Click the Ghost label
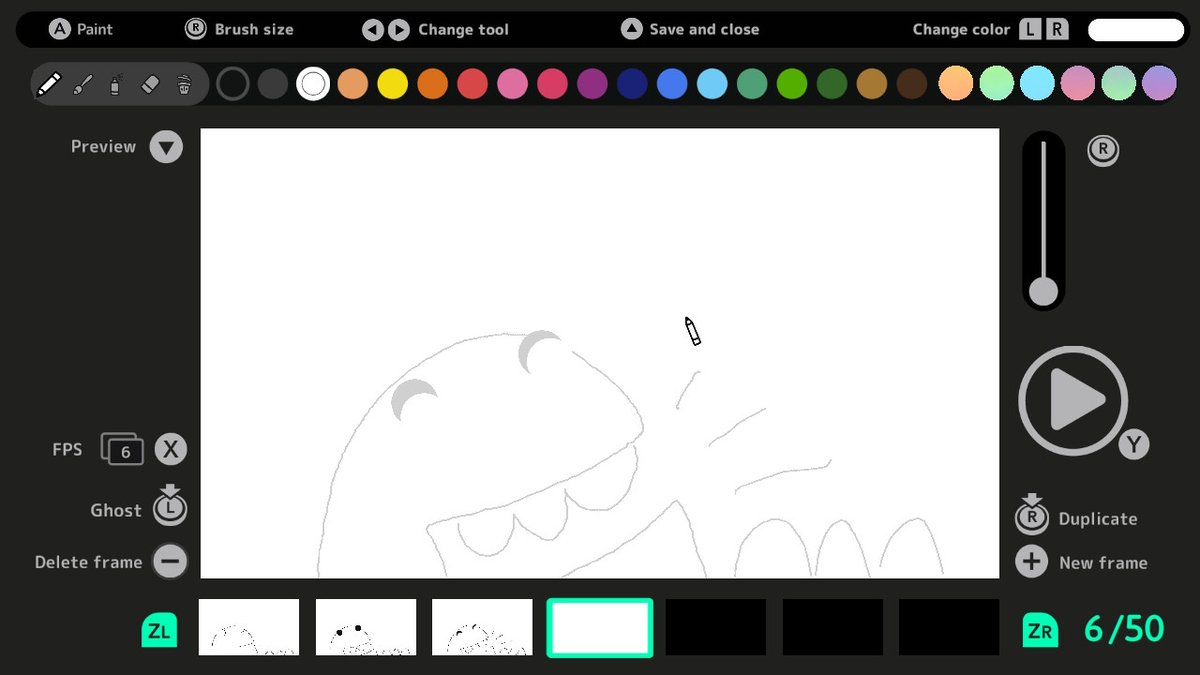The image size is (1200, 675). [116, 510]
